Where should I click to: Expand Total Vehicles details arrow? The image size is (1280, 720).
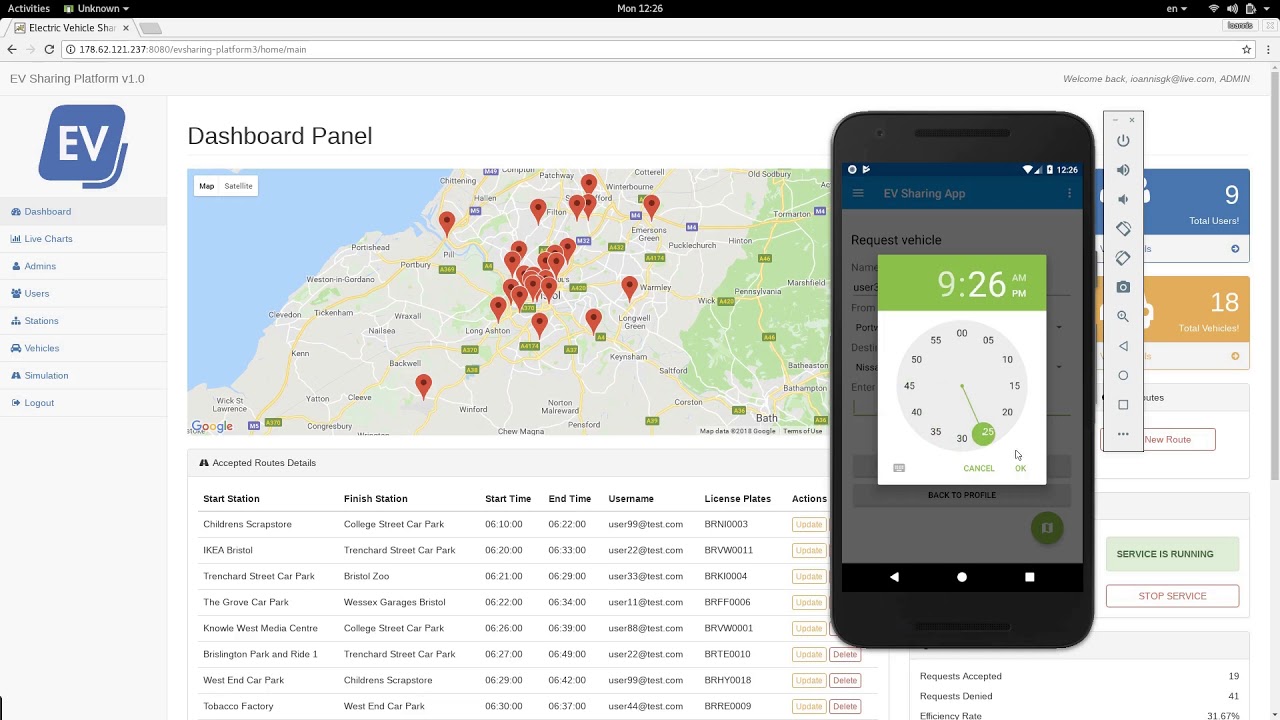[x=1235, y=356]
